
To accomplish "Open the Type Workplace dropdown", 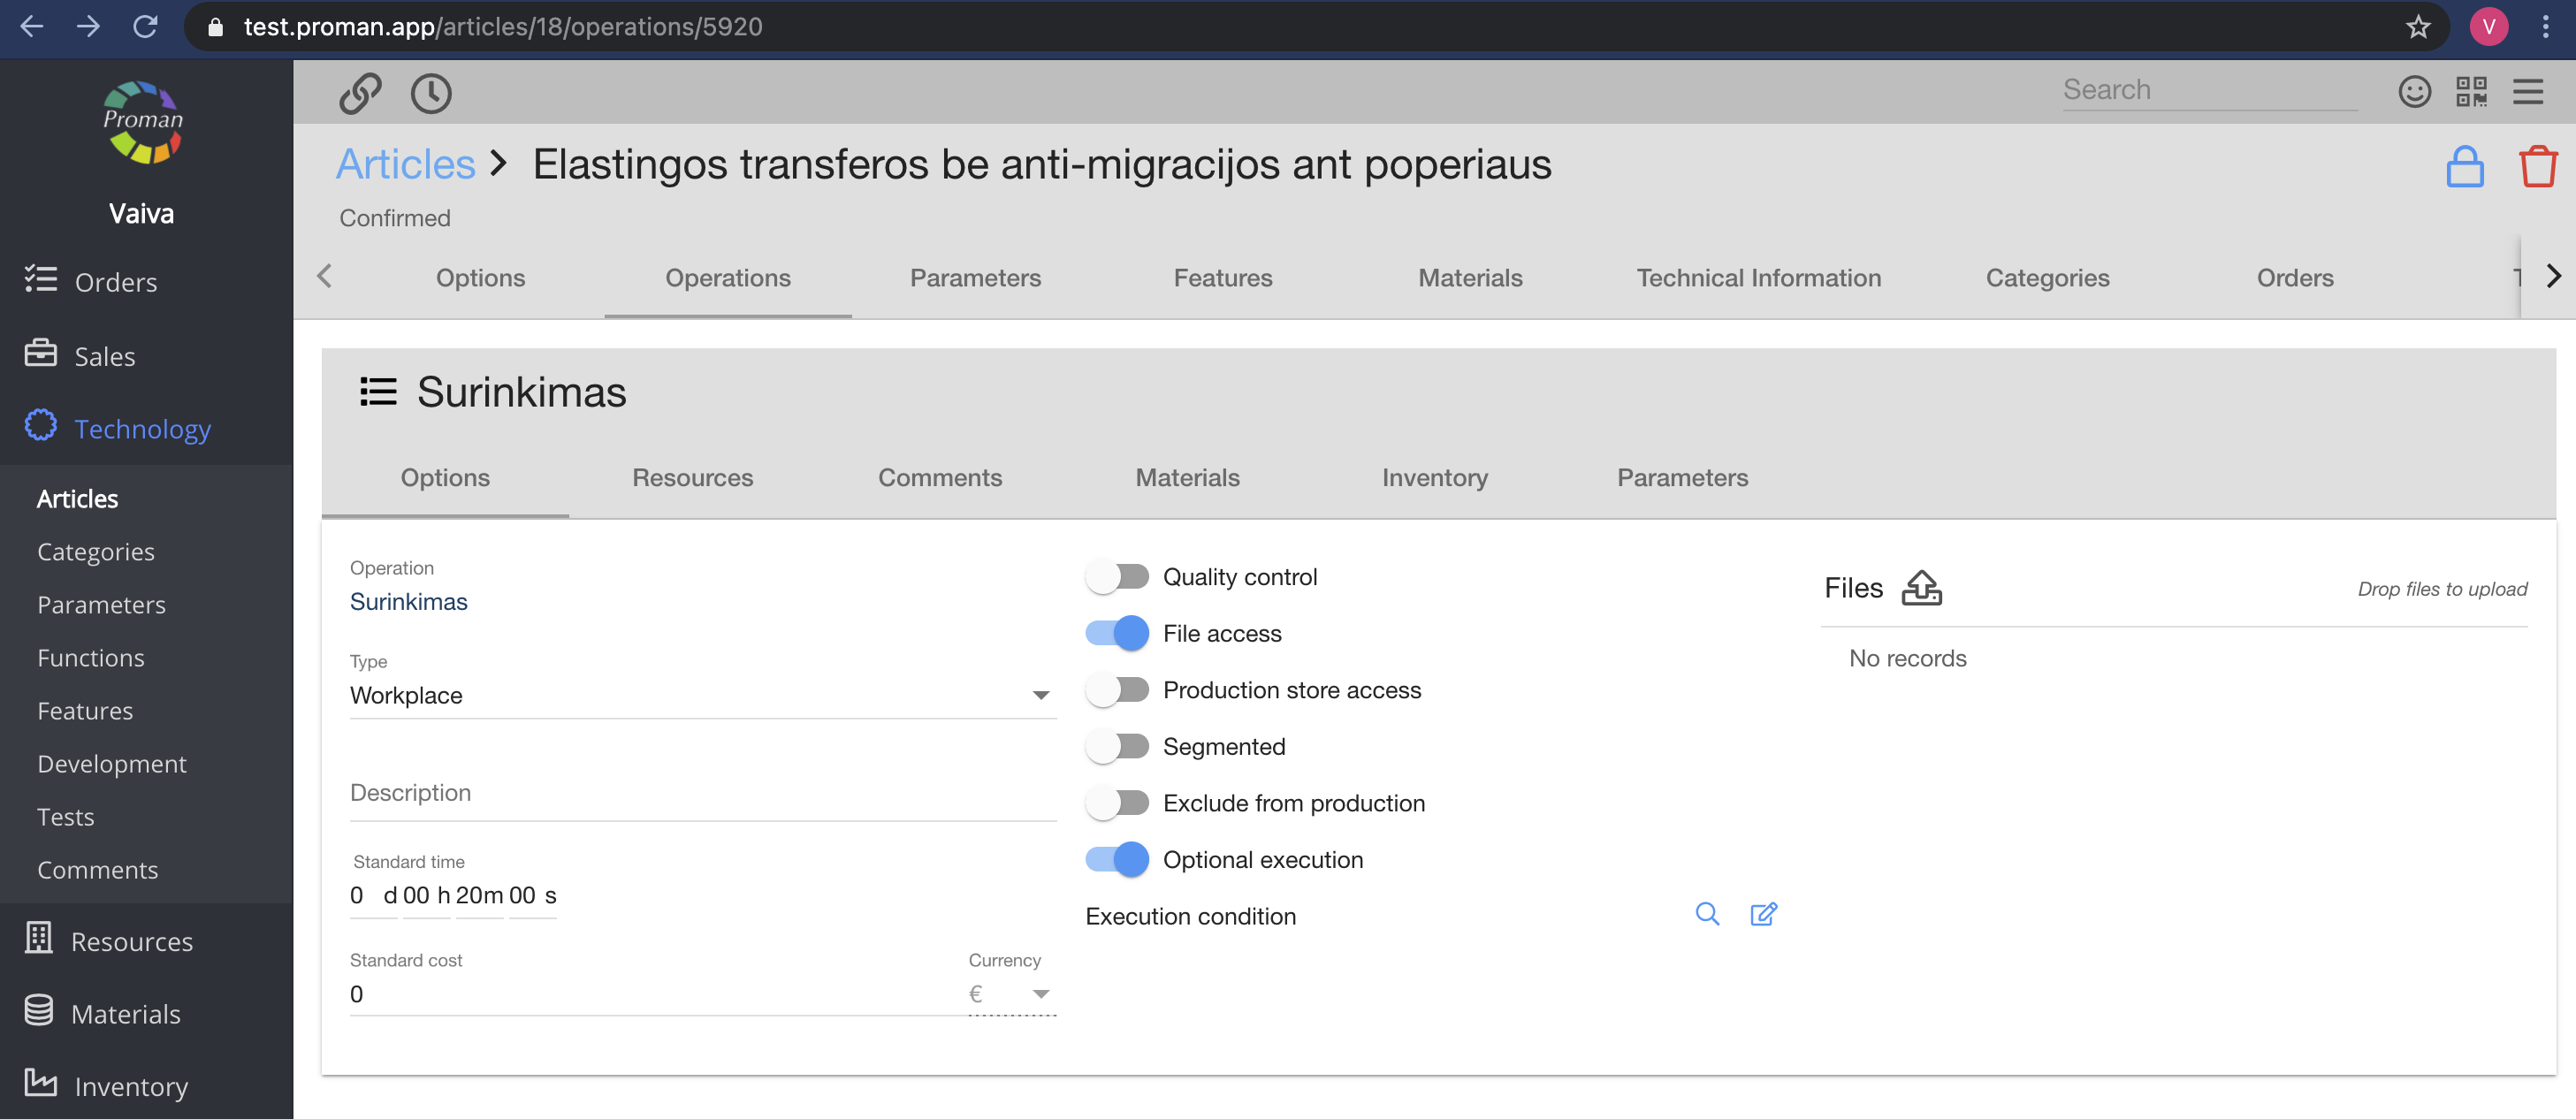I will pos(702,695).
